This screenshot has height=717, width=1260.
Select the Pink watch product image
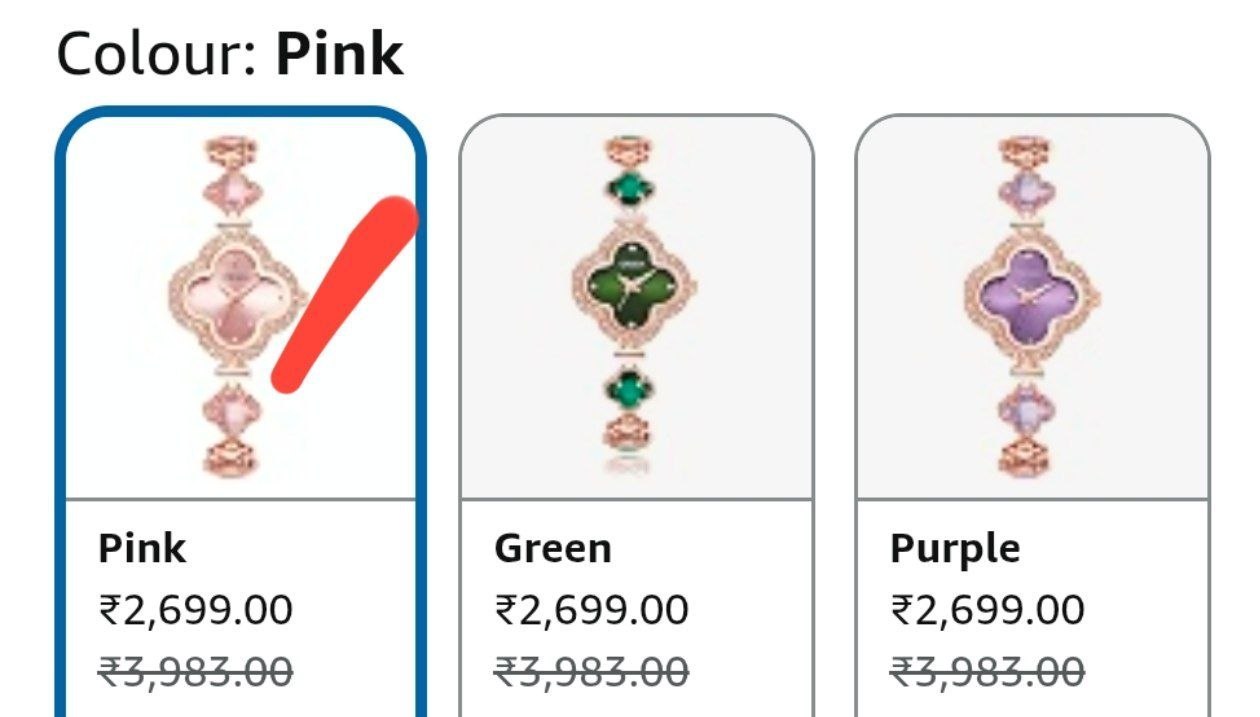point(238,306)
